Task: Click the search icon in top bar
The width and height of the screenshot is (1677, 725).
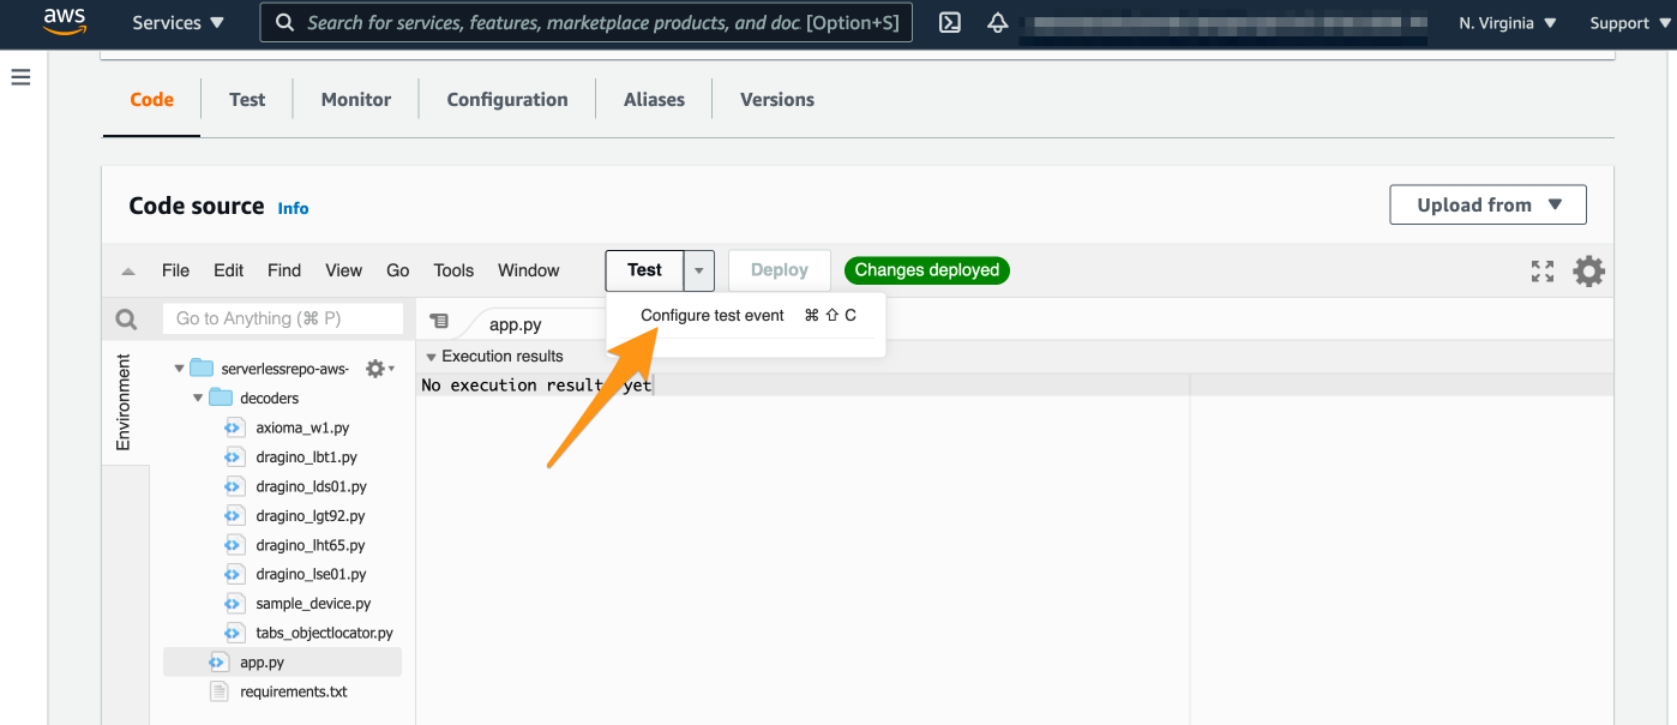Action: coord(285,22)
